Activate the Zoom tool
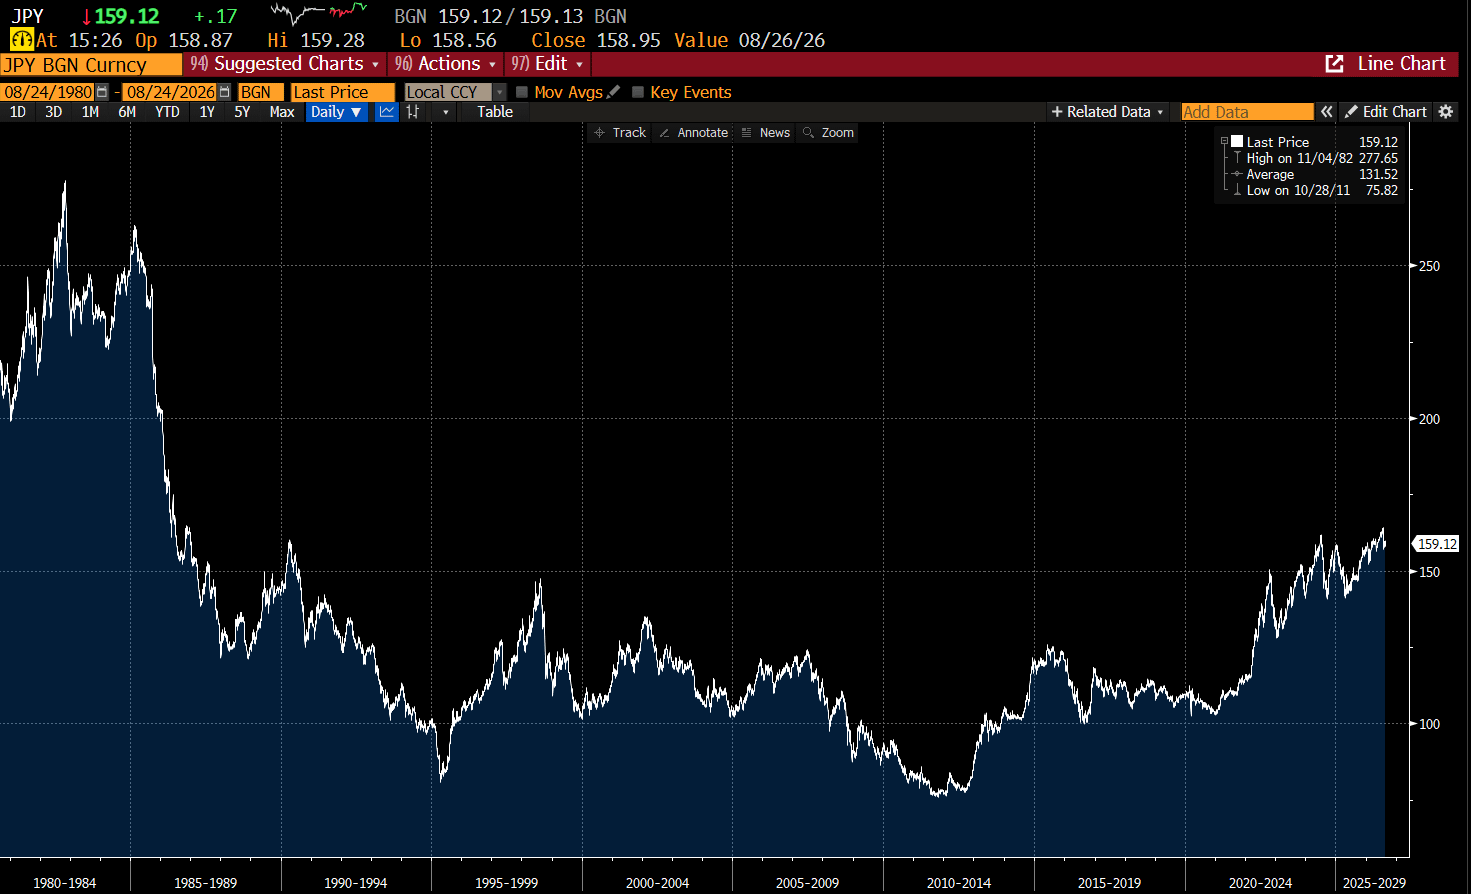 click(828, 133)
